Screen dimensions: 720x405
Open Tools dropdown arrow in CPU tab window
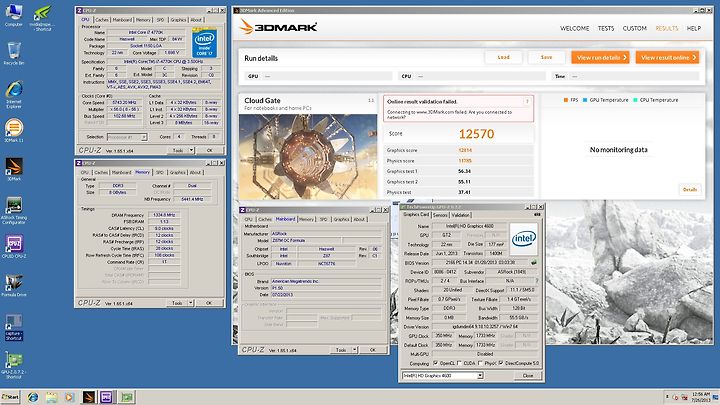[191, 150]
